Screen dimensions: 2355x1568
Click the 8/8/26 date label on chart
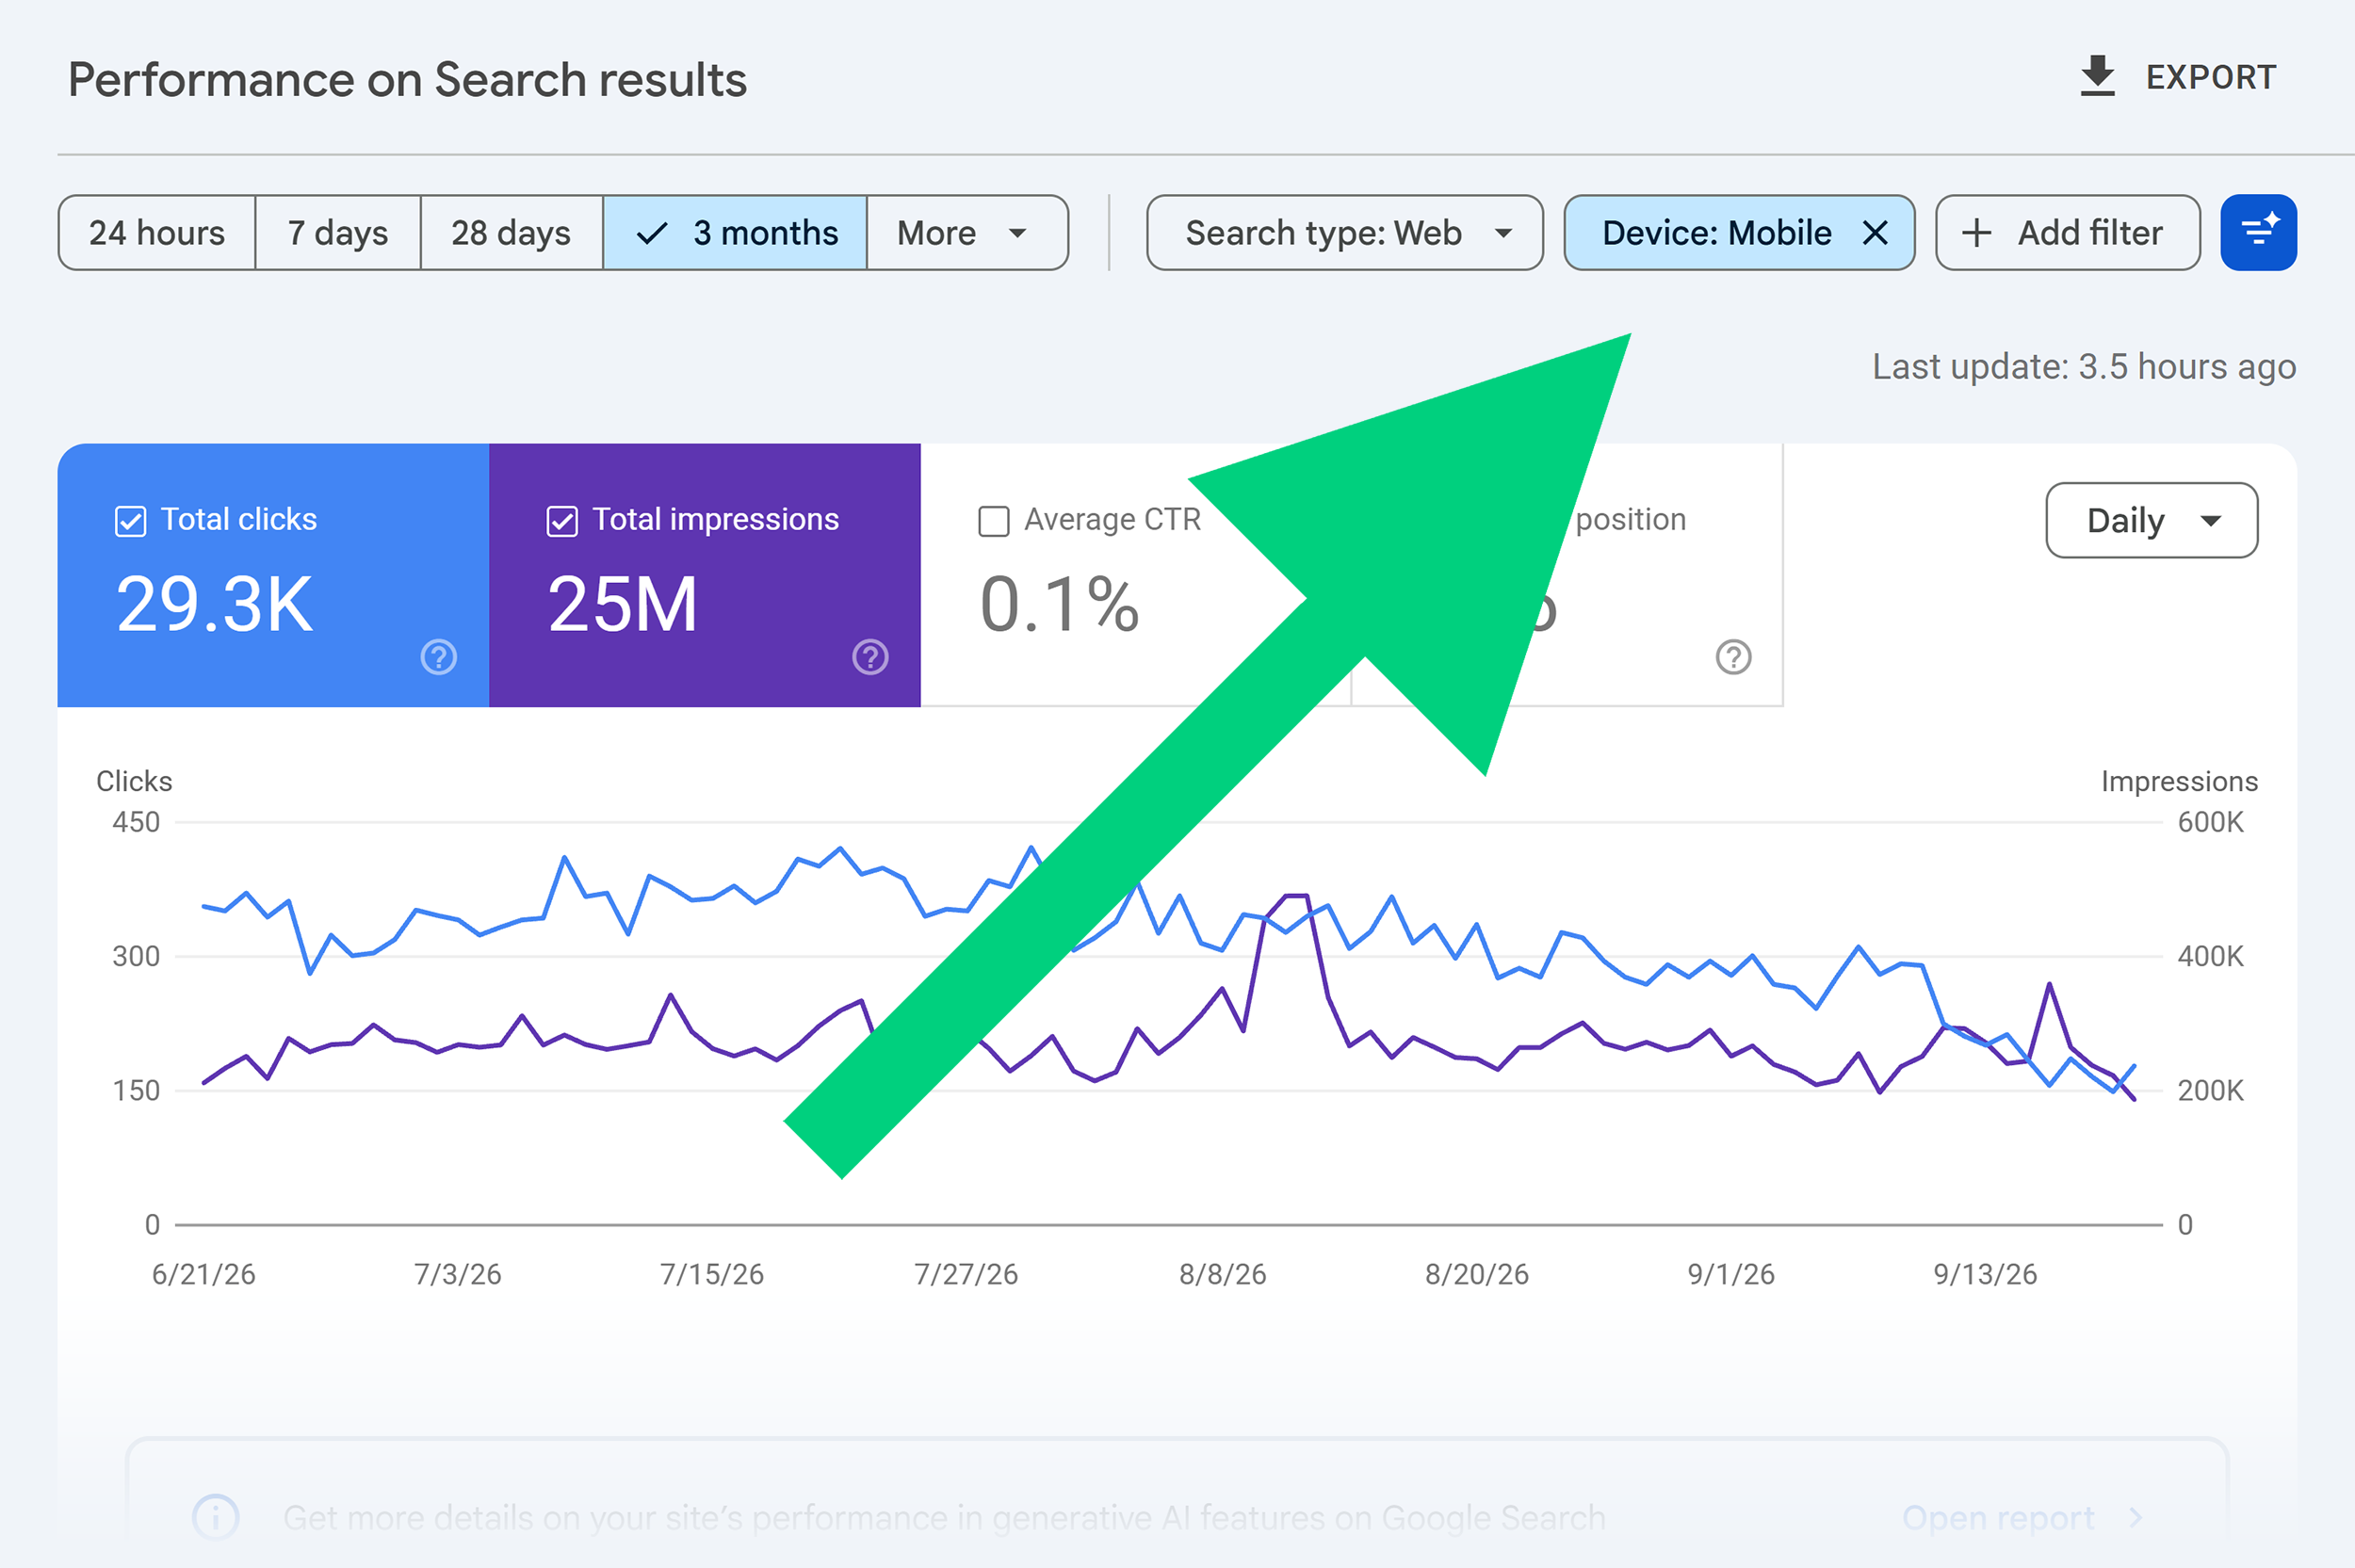point(1222,1274)
